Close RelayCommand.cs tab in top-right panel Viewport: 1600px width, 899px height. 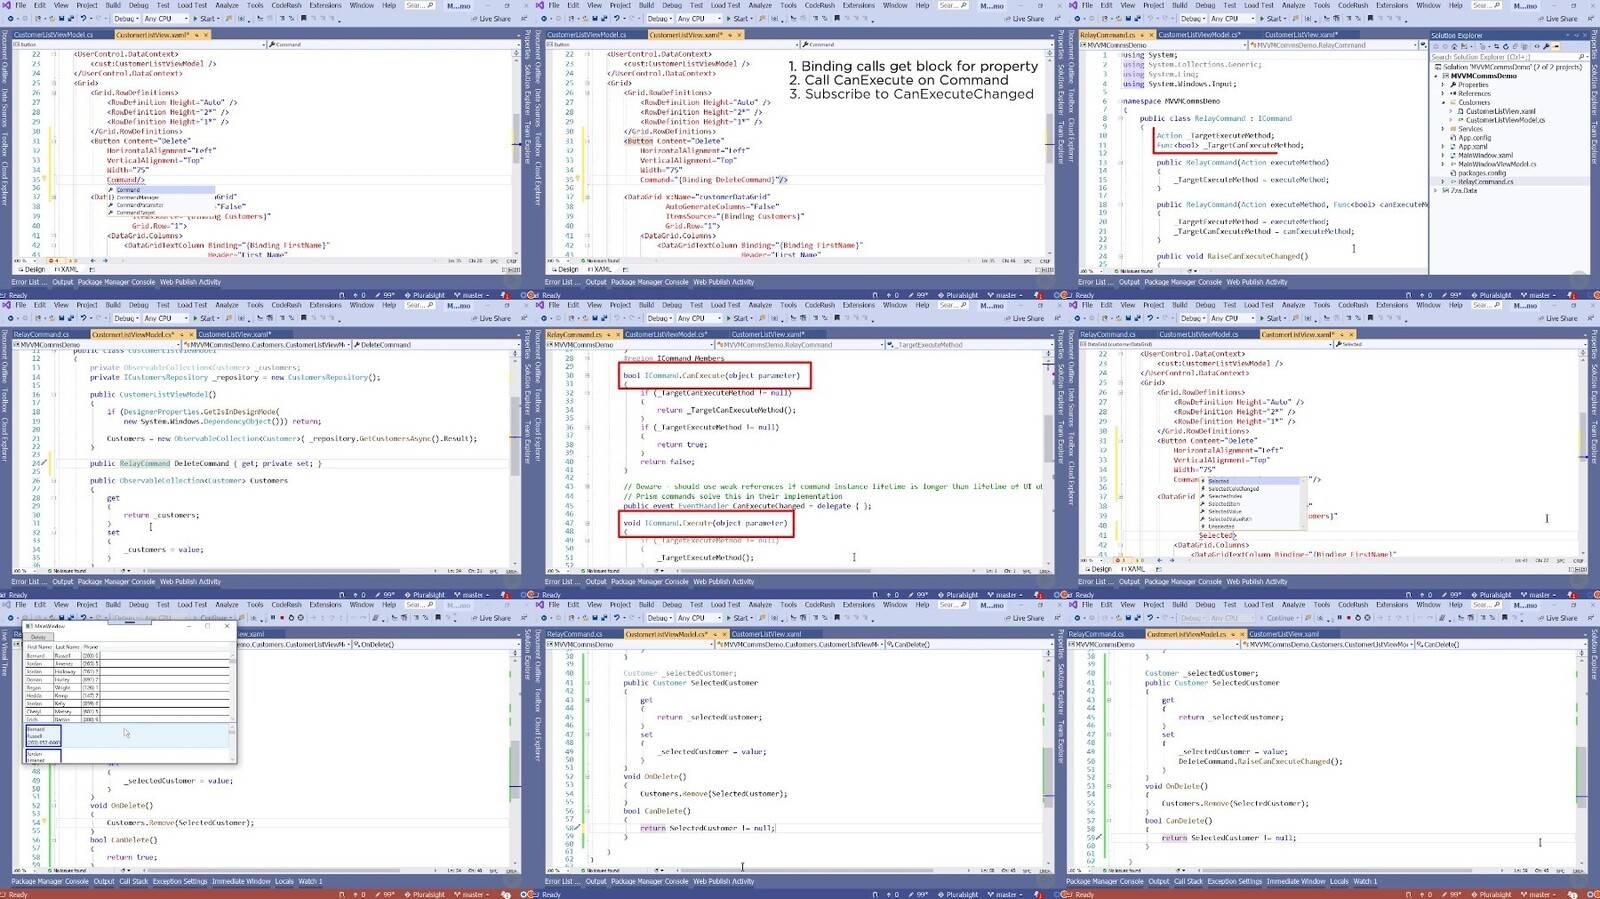[x=1150, y=35]
